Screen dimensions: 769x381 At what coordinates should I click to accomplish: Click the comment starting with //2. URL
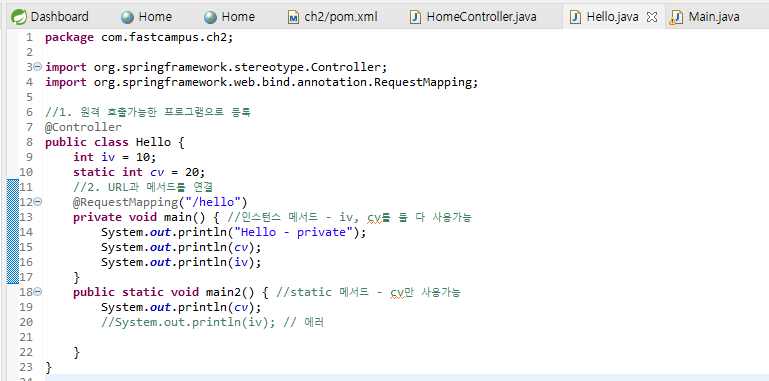pos(143,187)
